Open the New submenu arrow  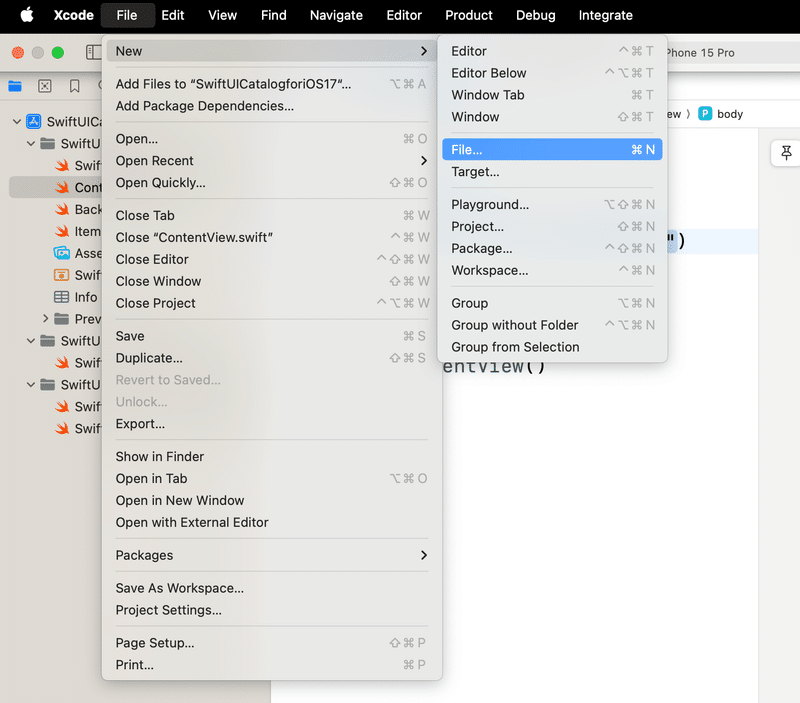423,51
